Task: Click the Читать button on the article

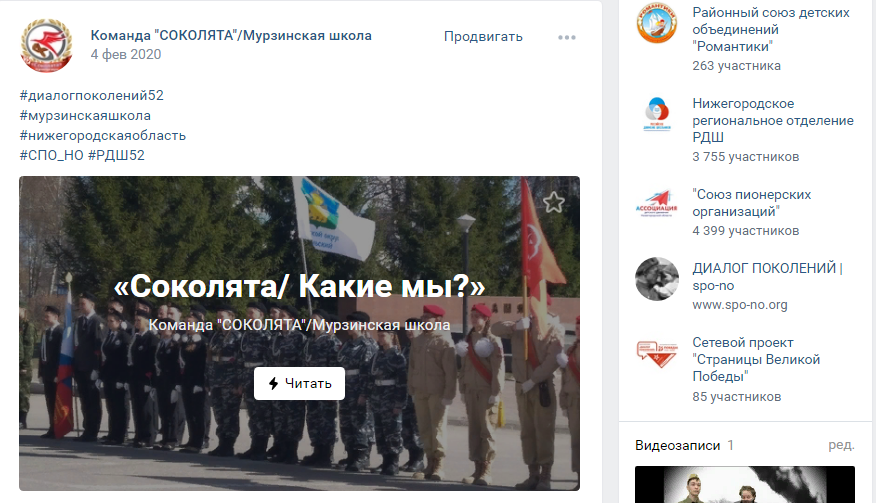Action: pyautogui.click(x=299, y=383)
